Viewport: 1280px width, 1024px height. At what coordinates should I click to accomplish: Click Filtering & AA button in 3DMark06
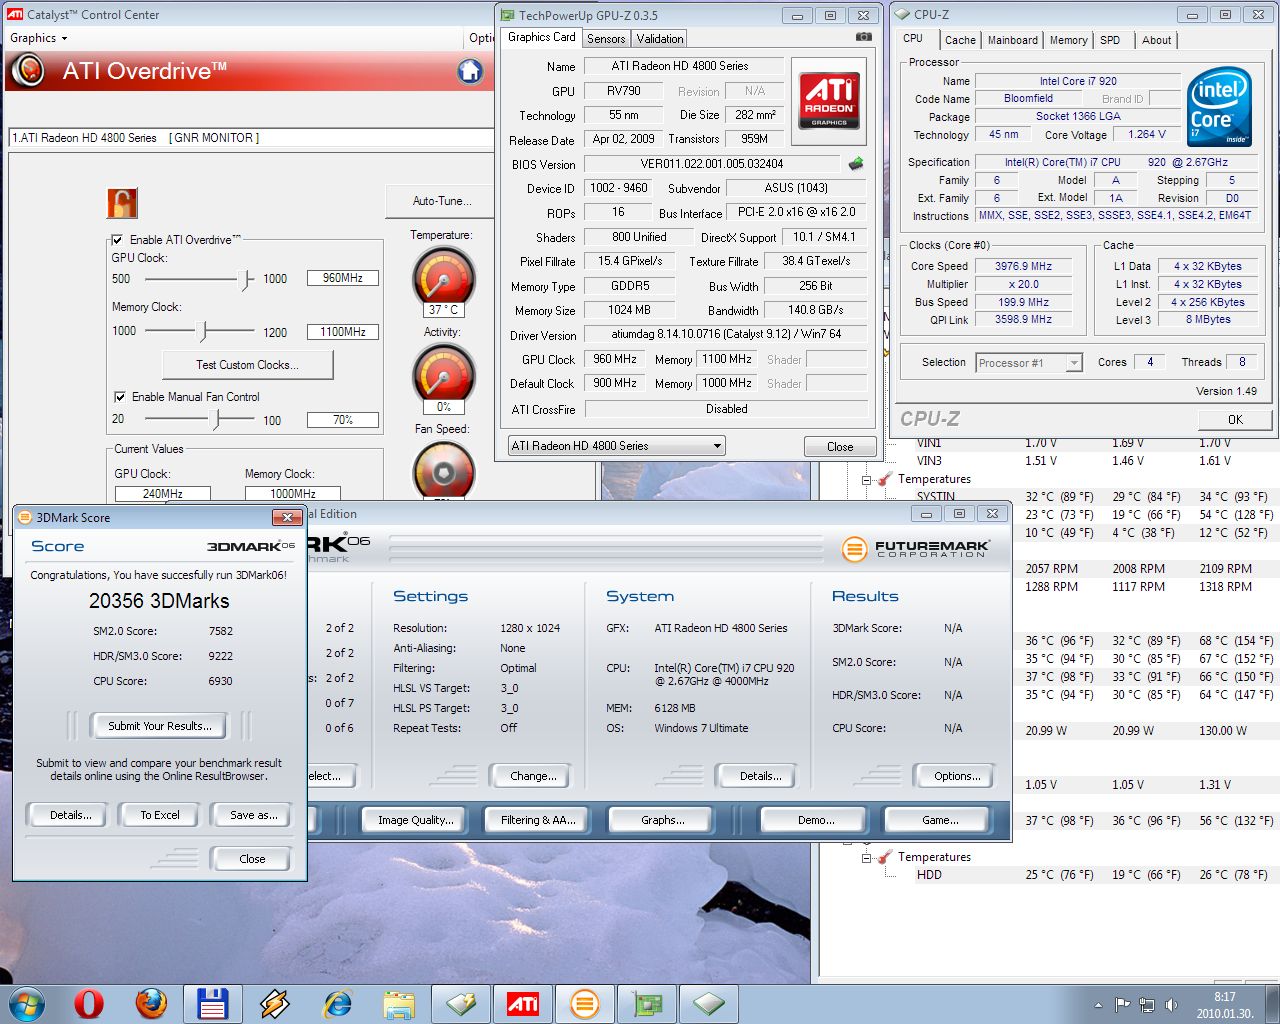pyautogui.click(x=538, y=820)
